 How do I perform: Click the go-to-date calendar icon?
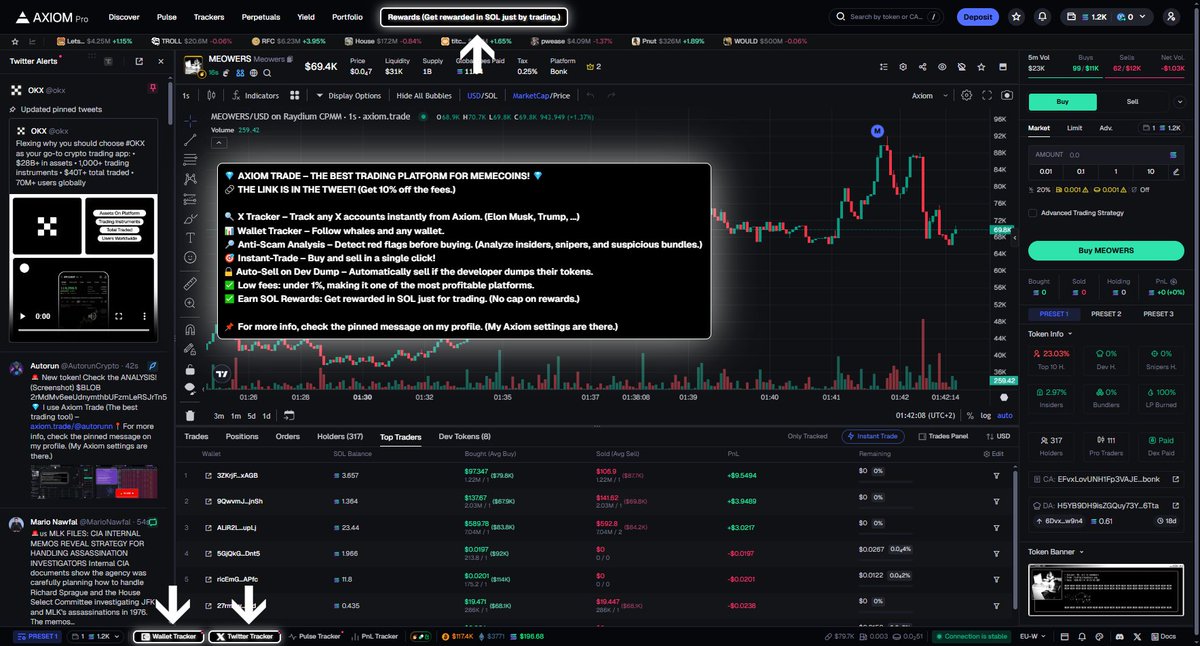coord(289,415)
